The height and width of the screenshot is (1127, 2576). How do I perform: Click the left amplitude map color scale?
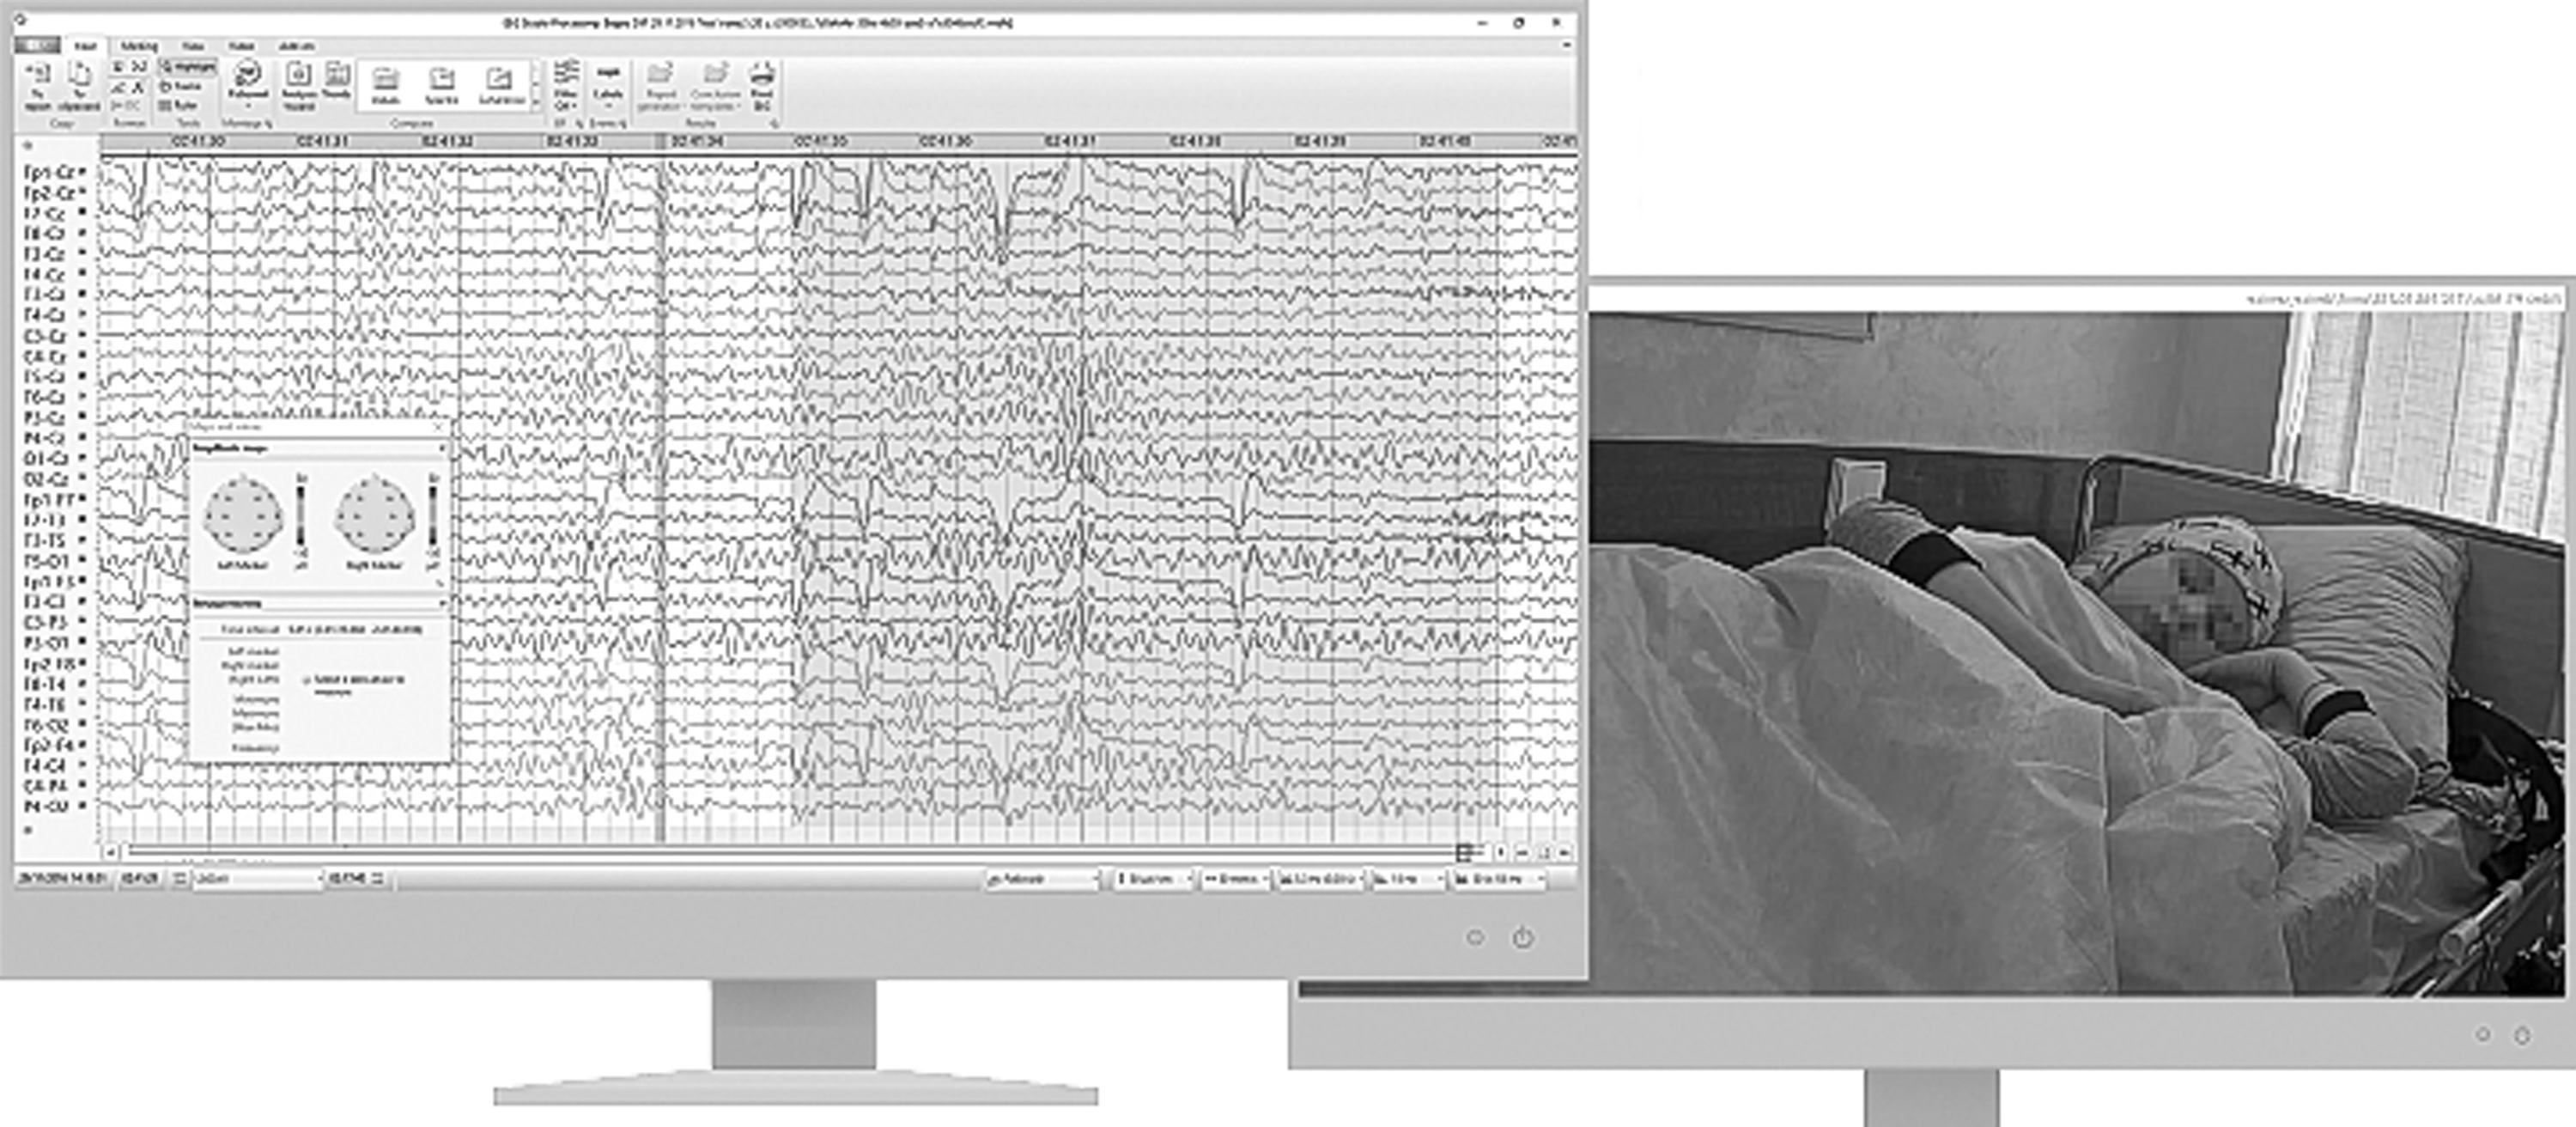pyautogui.click(x=301, y=517)
